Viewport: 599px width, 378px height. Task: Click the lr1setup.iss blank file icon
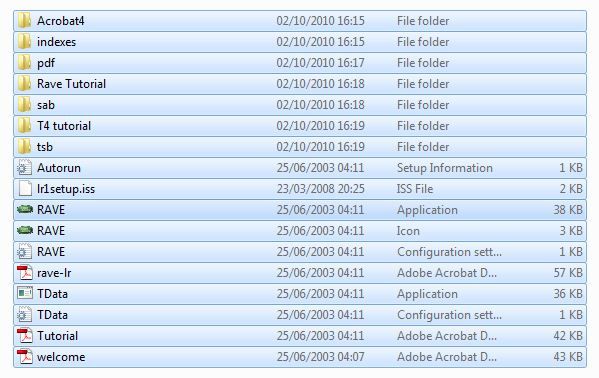point(25,189)
